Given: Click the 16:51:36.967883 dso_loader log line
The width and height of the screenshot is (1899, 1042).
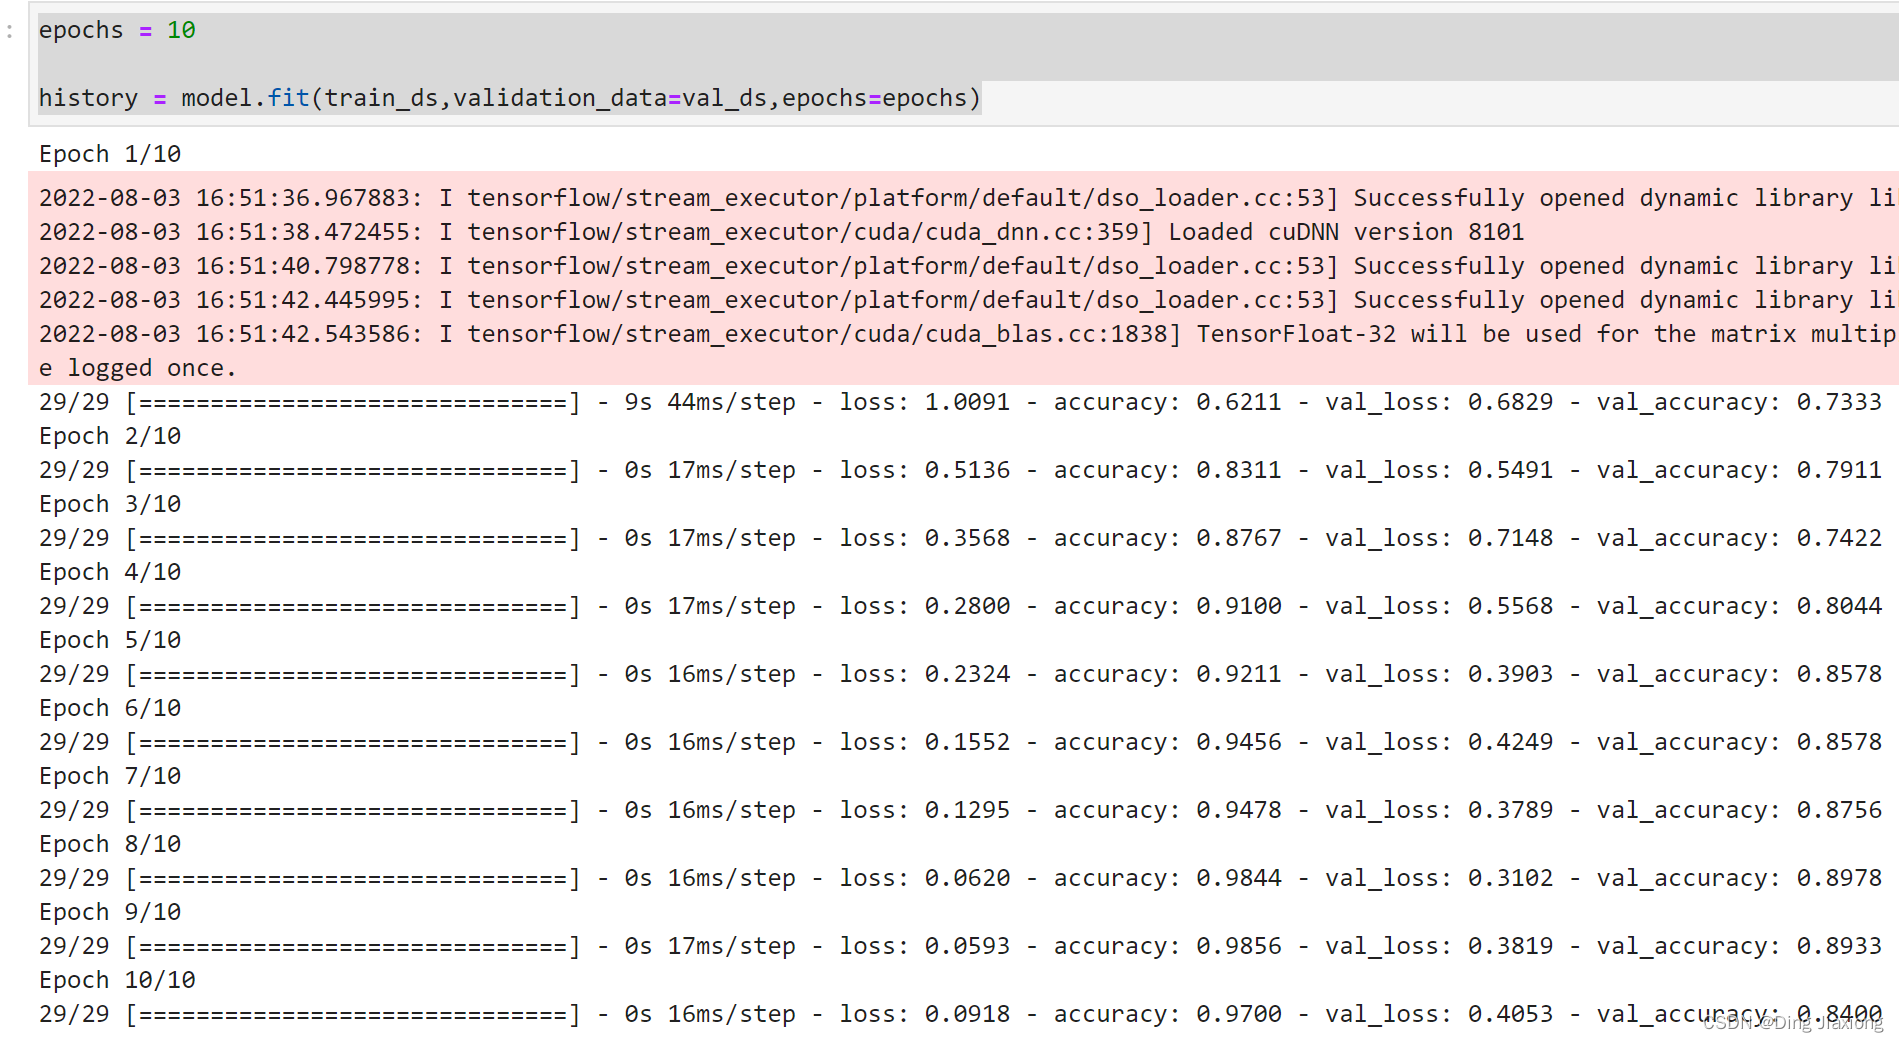Looking at the screenshot, I should [967, 198].
